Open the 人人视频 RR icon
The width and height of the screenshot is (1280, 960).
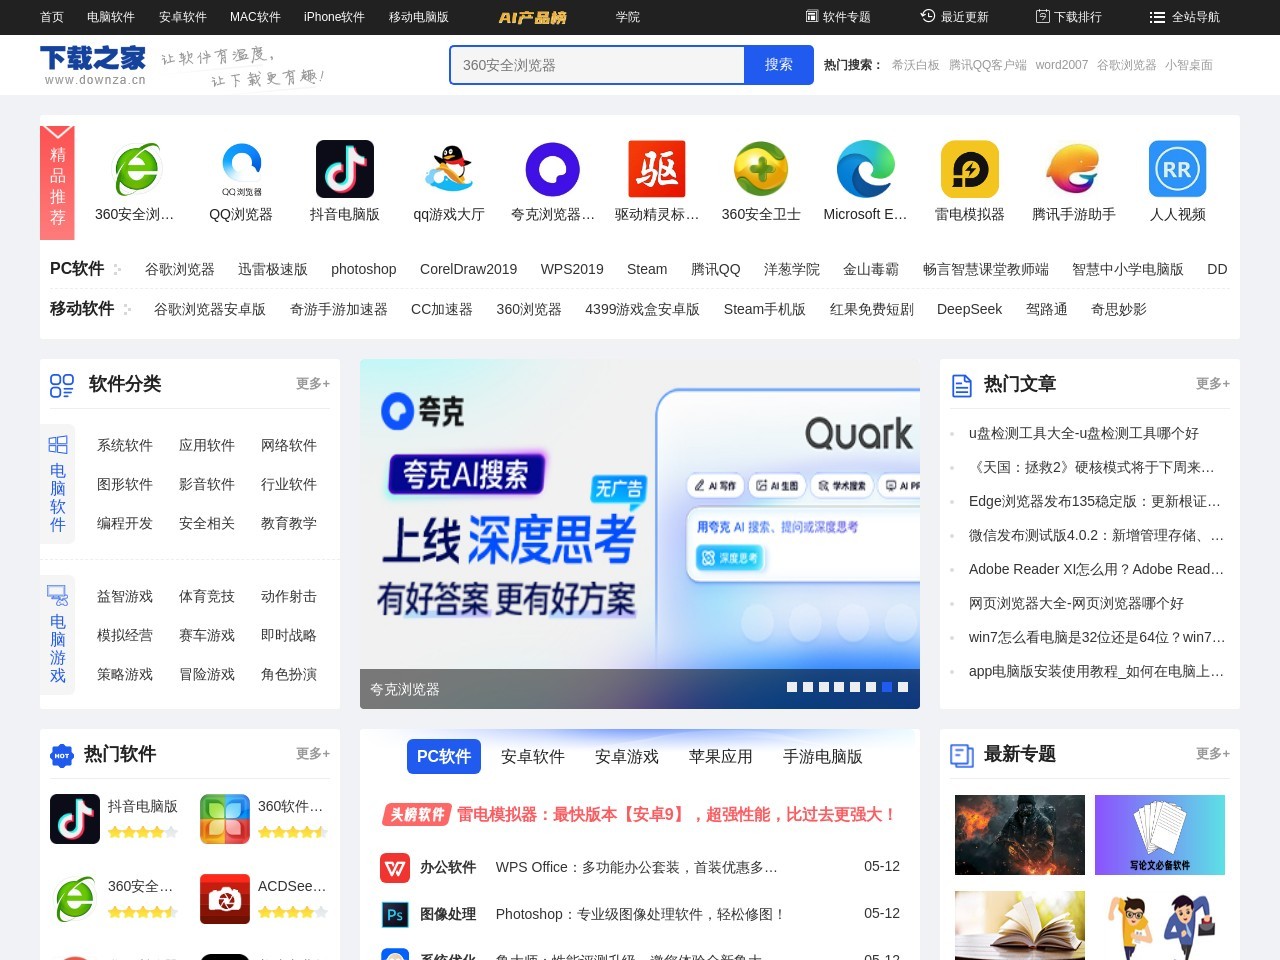(x=1177, y=169)
